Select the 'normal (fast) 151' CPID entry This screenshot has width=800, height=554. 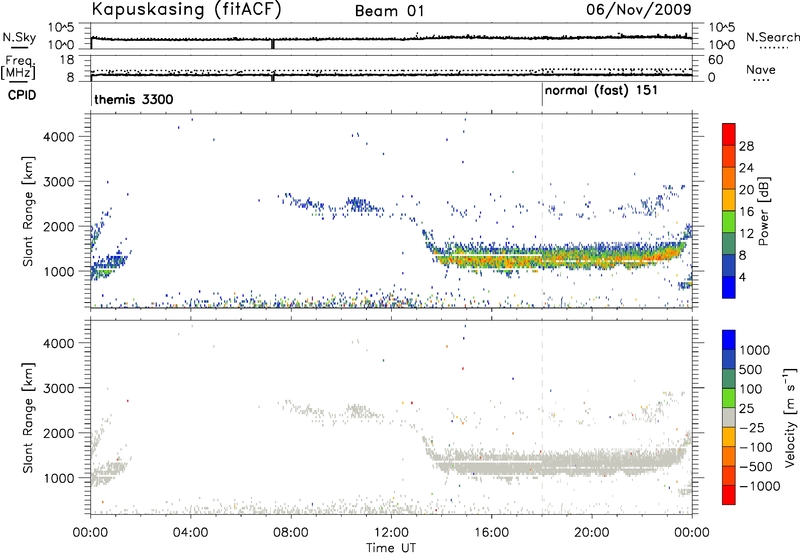(601, 91)
